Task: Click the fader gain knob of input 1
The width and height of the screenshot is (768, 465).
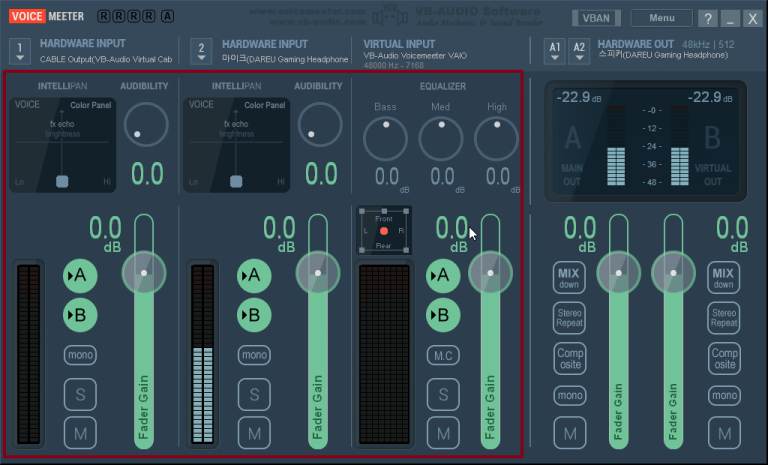Action: (x=144, y=273)
